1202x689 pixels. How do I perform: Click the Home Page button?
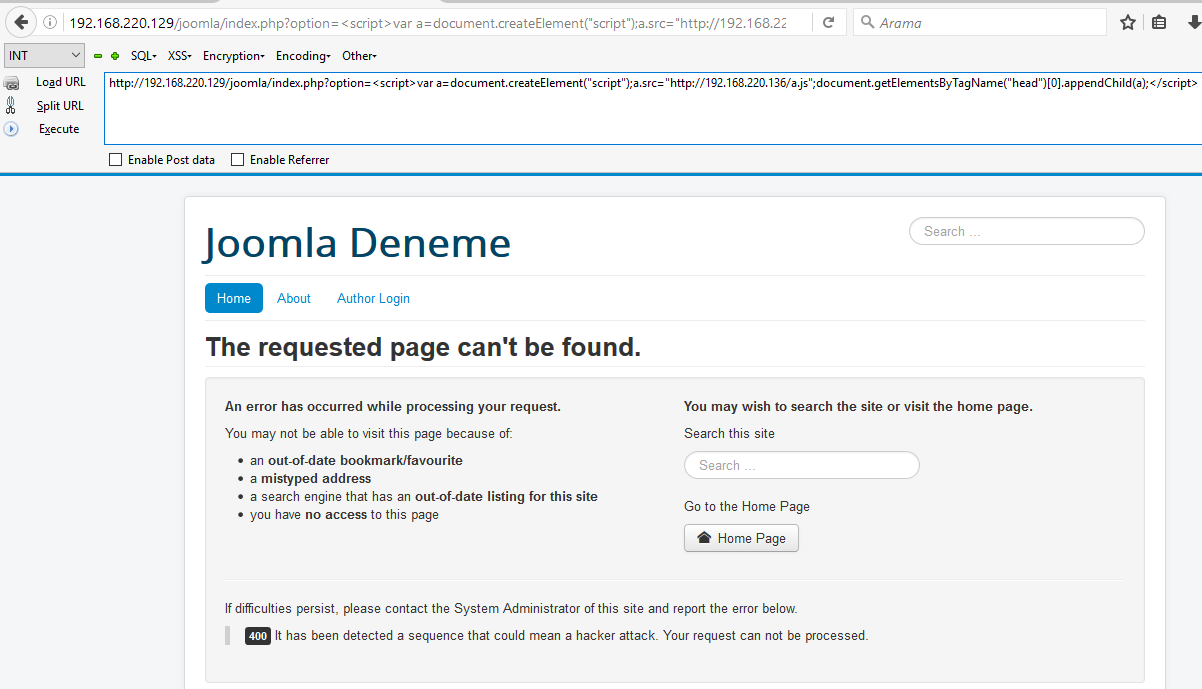[741, 538]
